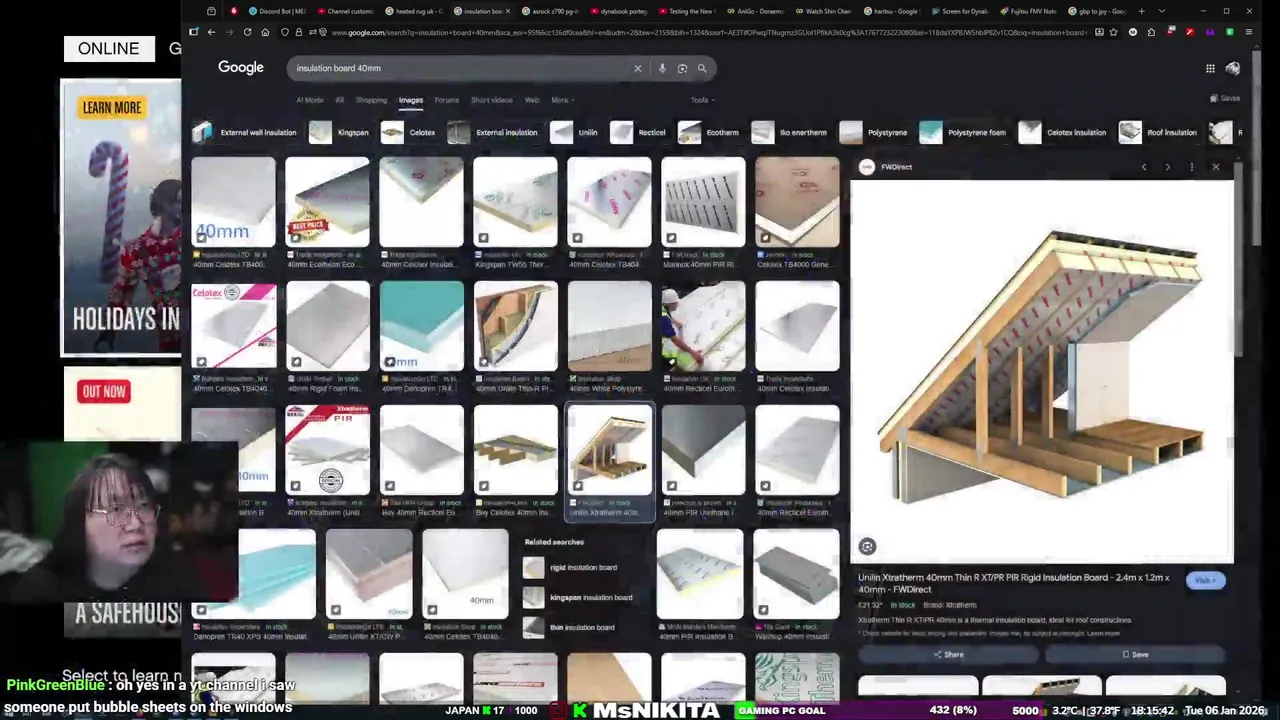Open the Google account avatar
The width and height of the screenshot is (1280, 720).
(1232, 68)
